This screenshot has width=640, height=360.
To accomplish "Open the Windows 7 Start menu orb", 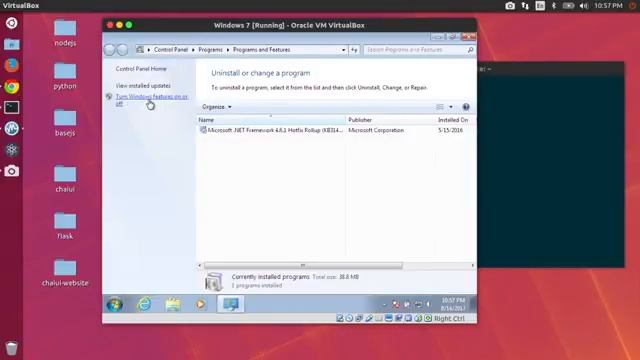I will [115, 304].
